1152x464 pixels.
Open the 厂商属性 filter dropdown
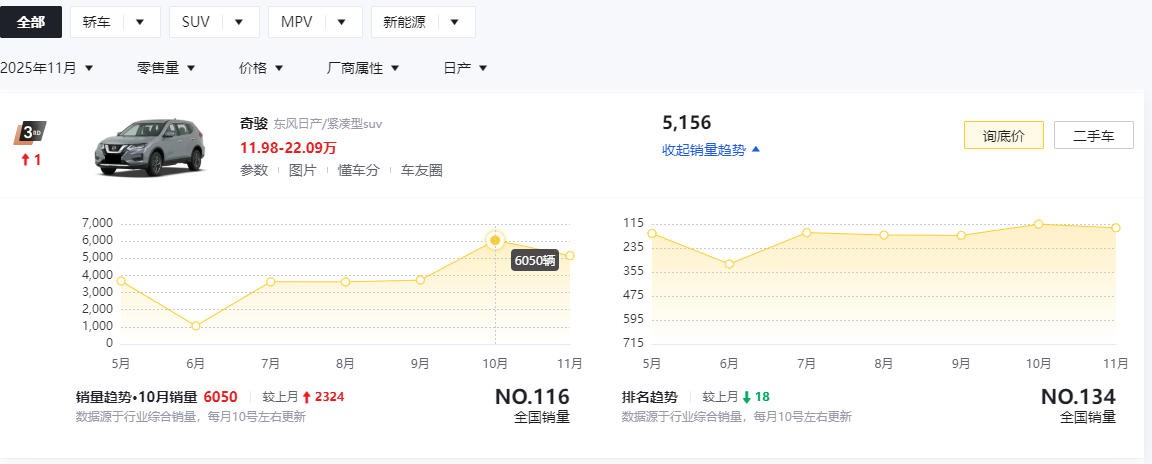363,68
